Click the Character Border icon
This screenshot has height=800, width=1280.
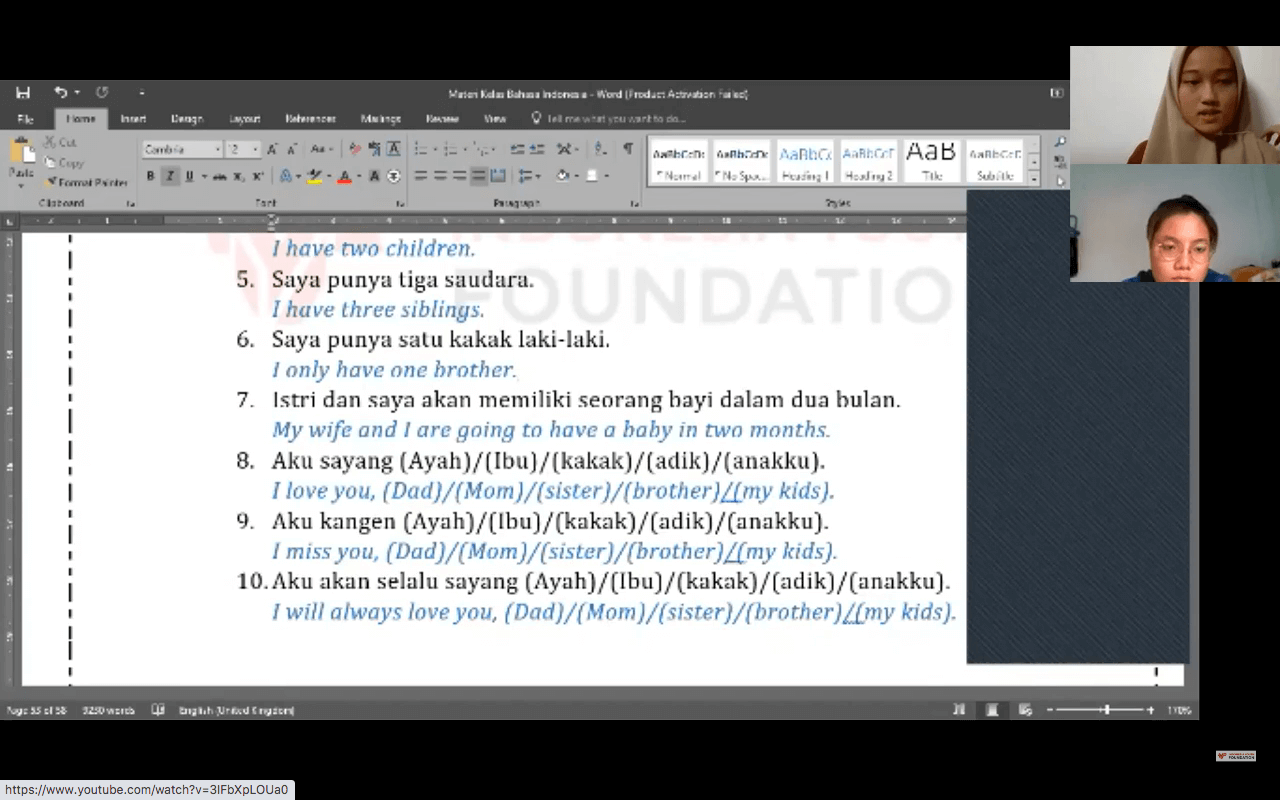[x=394, y=149]
